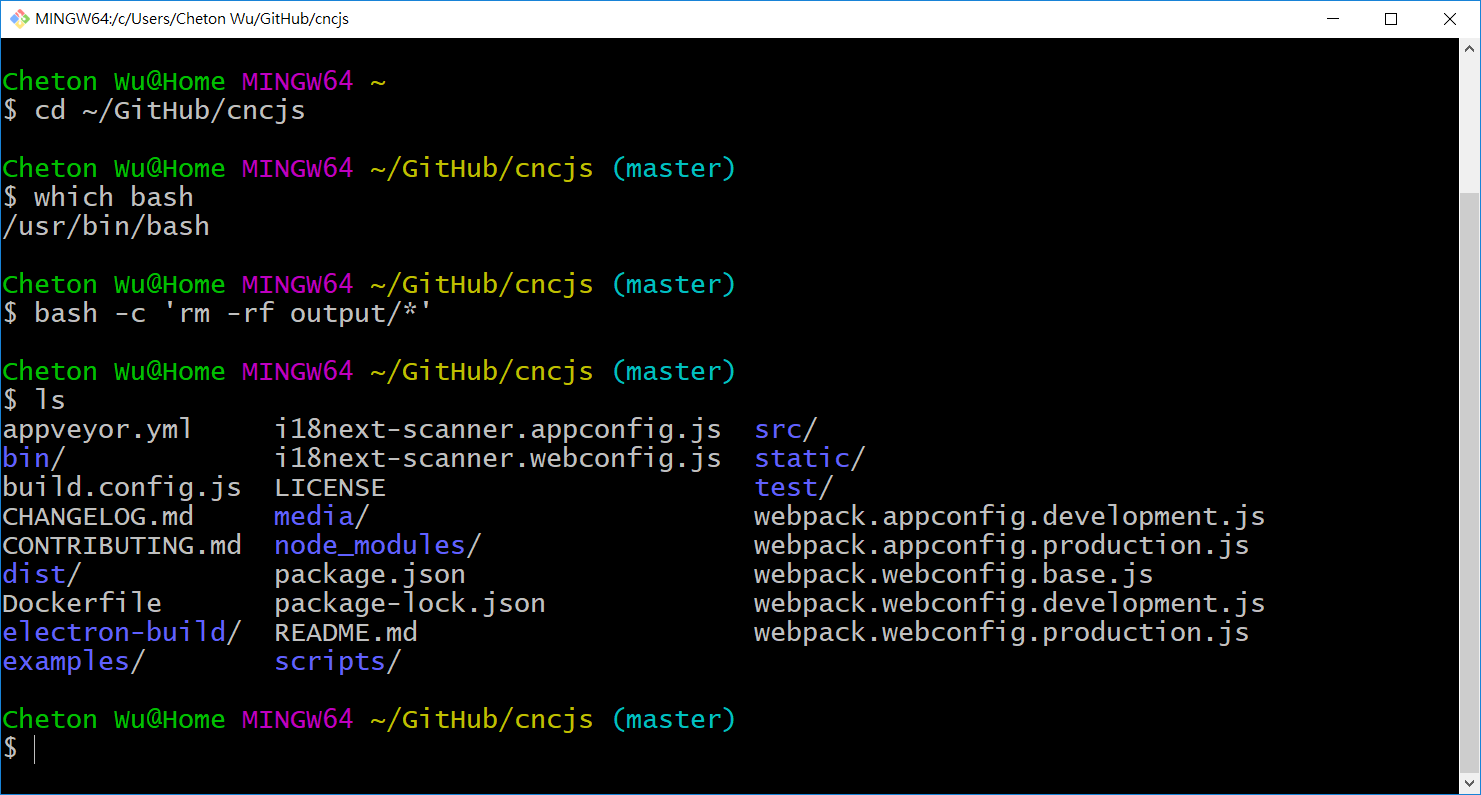Click the LICENSE file name
Screen dimensions: 1481x795
(x=329, y=488)
